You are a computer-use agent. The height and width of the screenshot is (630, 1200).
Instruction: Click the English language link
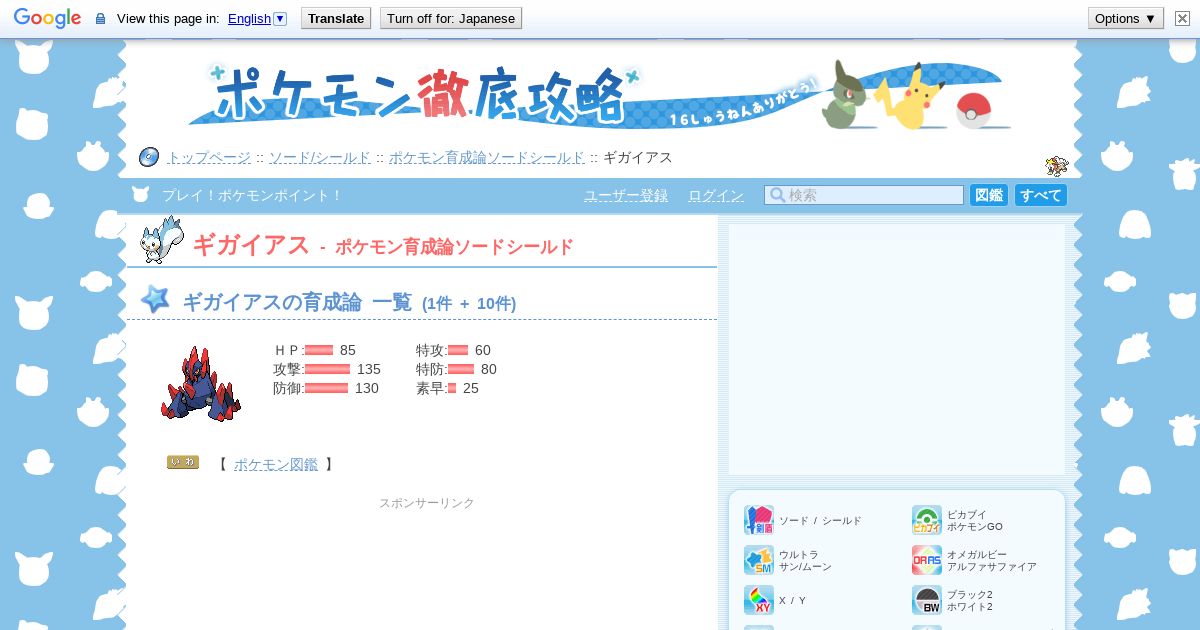click(x=249, y=18)
